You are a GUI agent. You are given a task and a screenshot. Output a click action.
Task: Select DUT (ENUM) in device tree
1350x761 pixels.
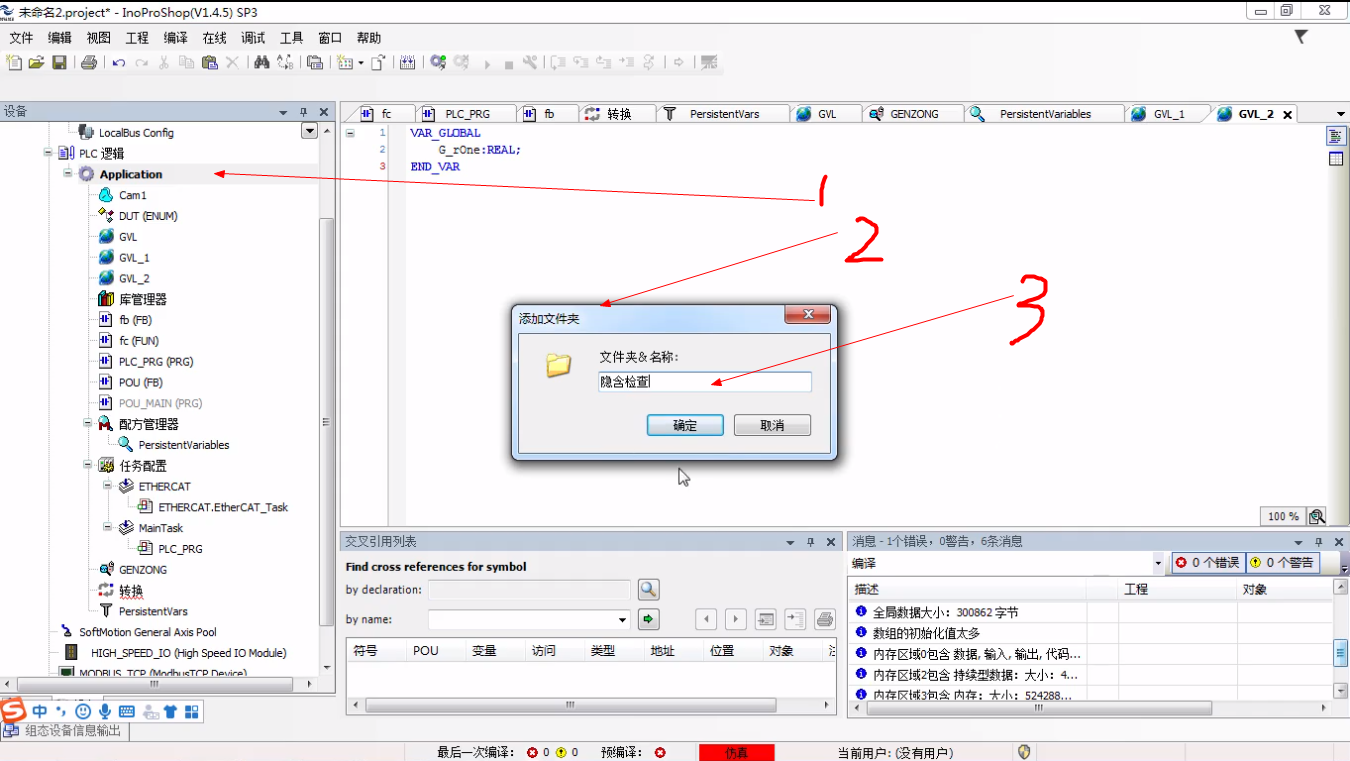click(147, 216)
